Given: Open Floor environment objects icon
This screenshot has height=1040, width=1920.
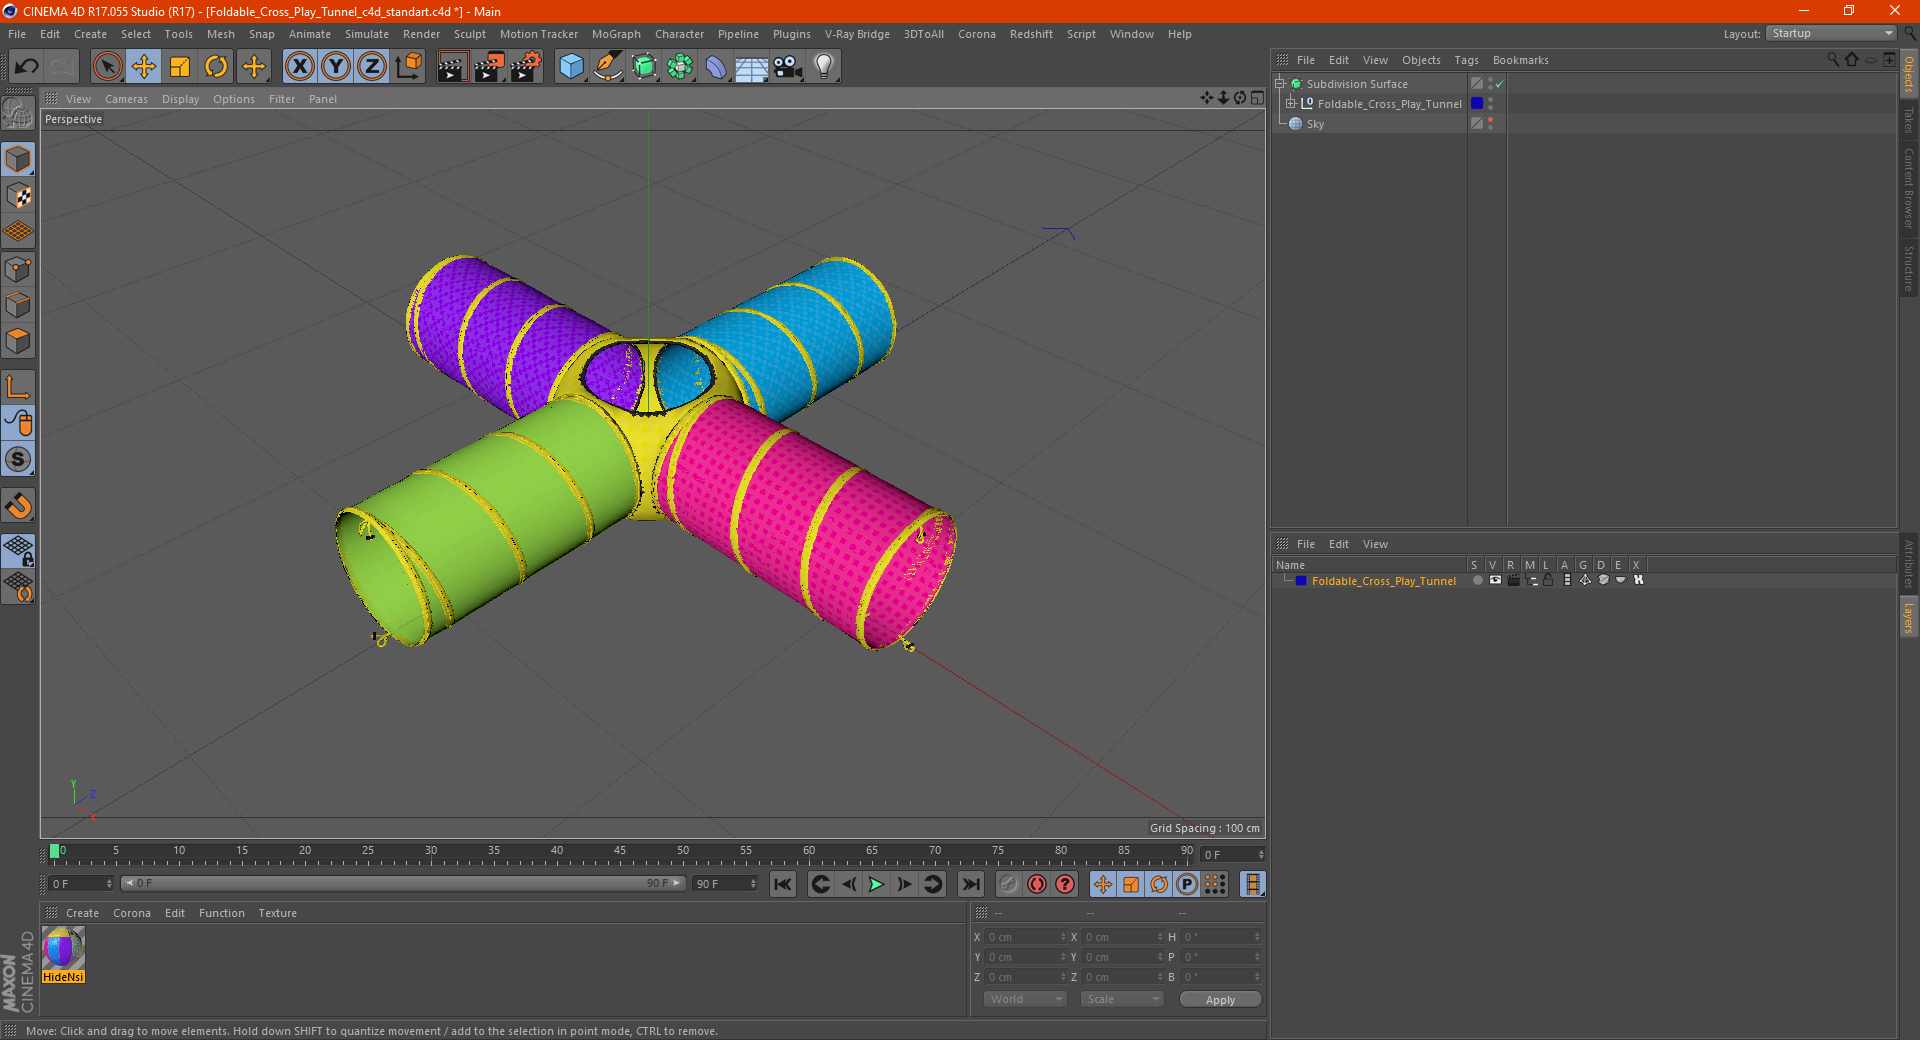Looking at the screenshot, I should pyautogui.click(x=752, y=67).
